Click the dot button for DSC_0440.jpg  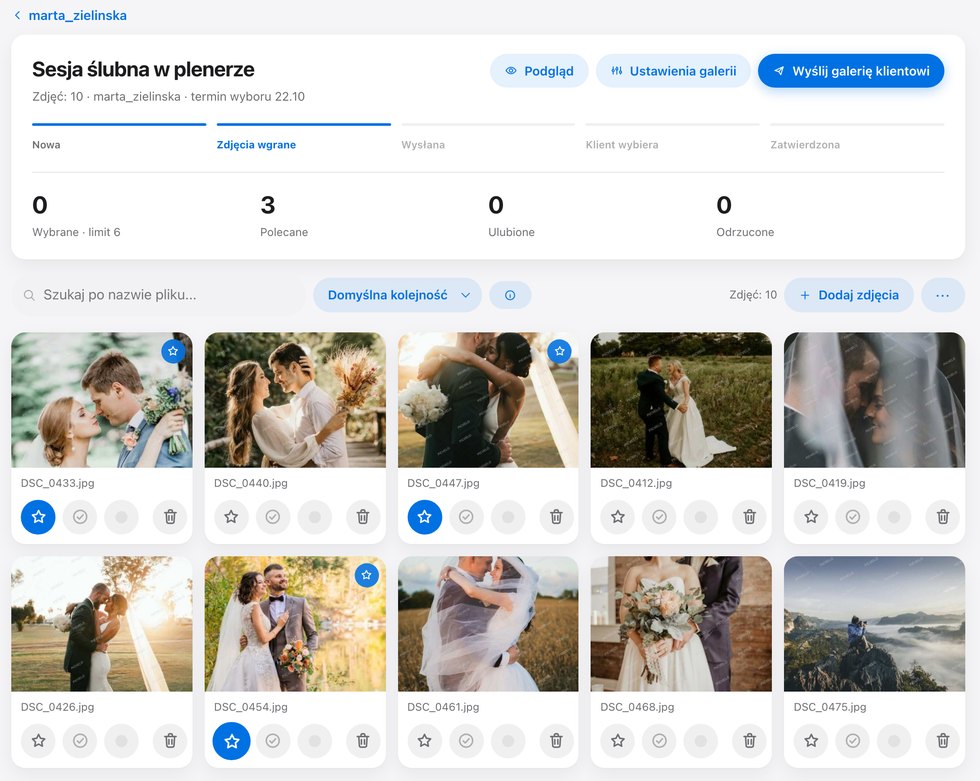(x=314, y=517)
